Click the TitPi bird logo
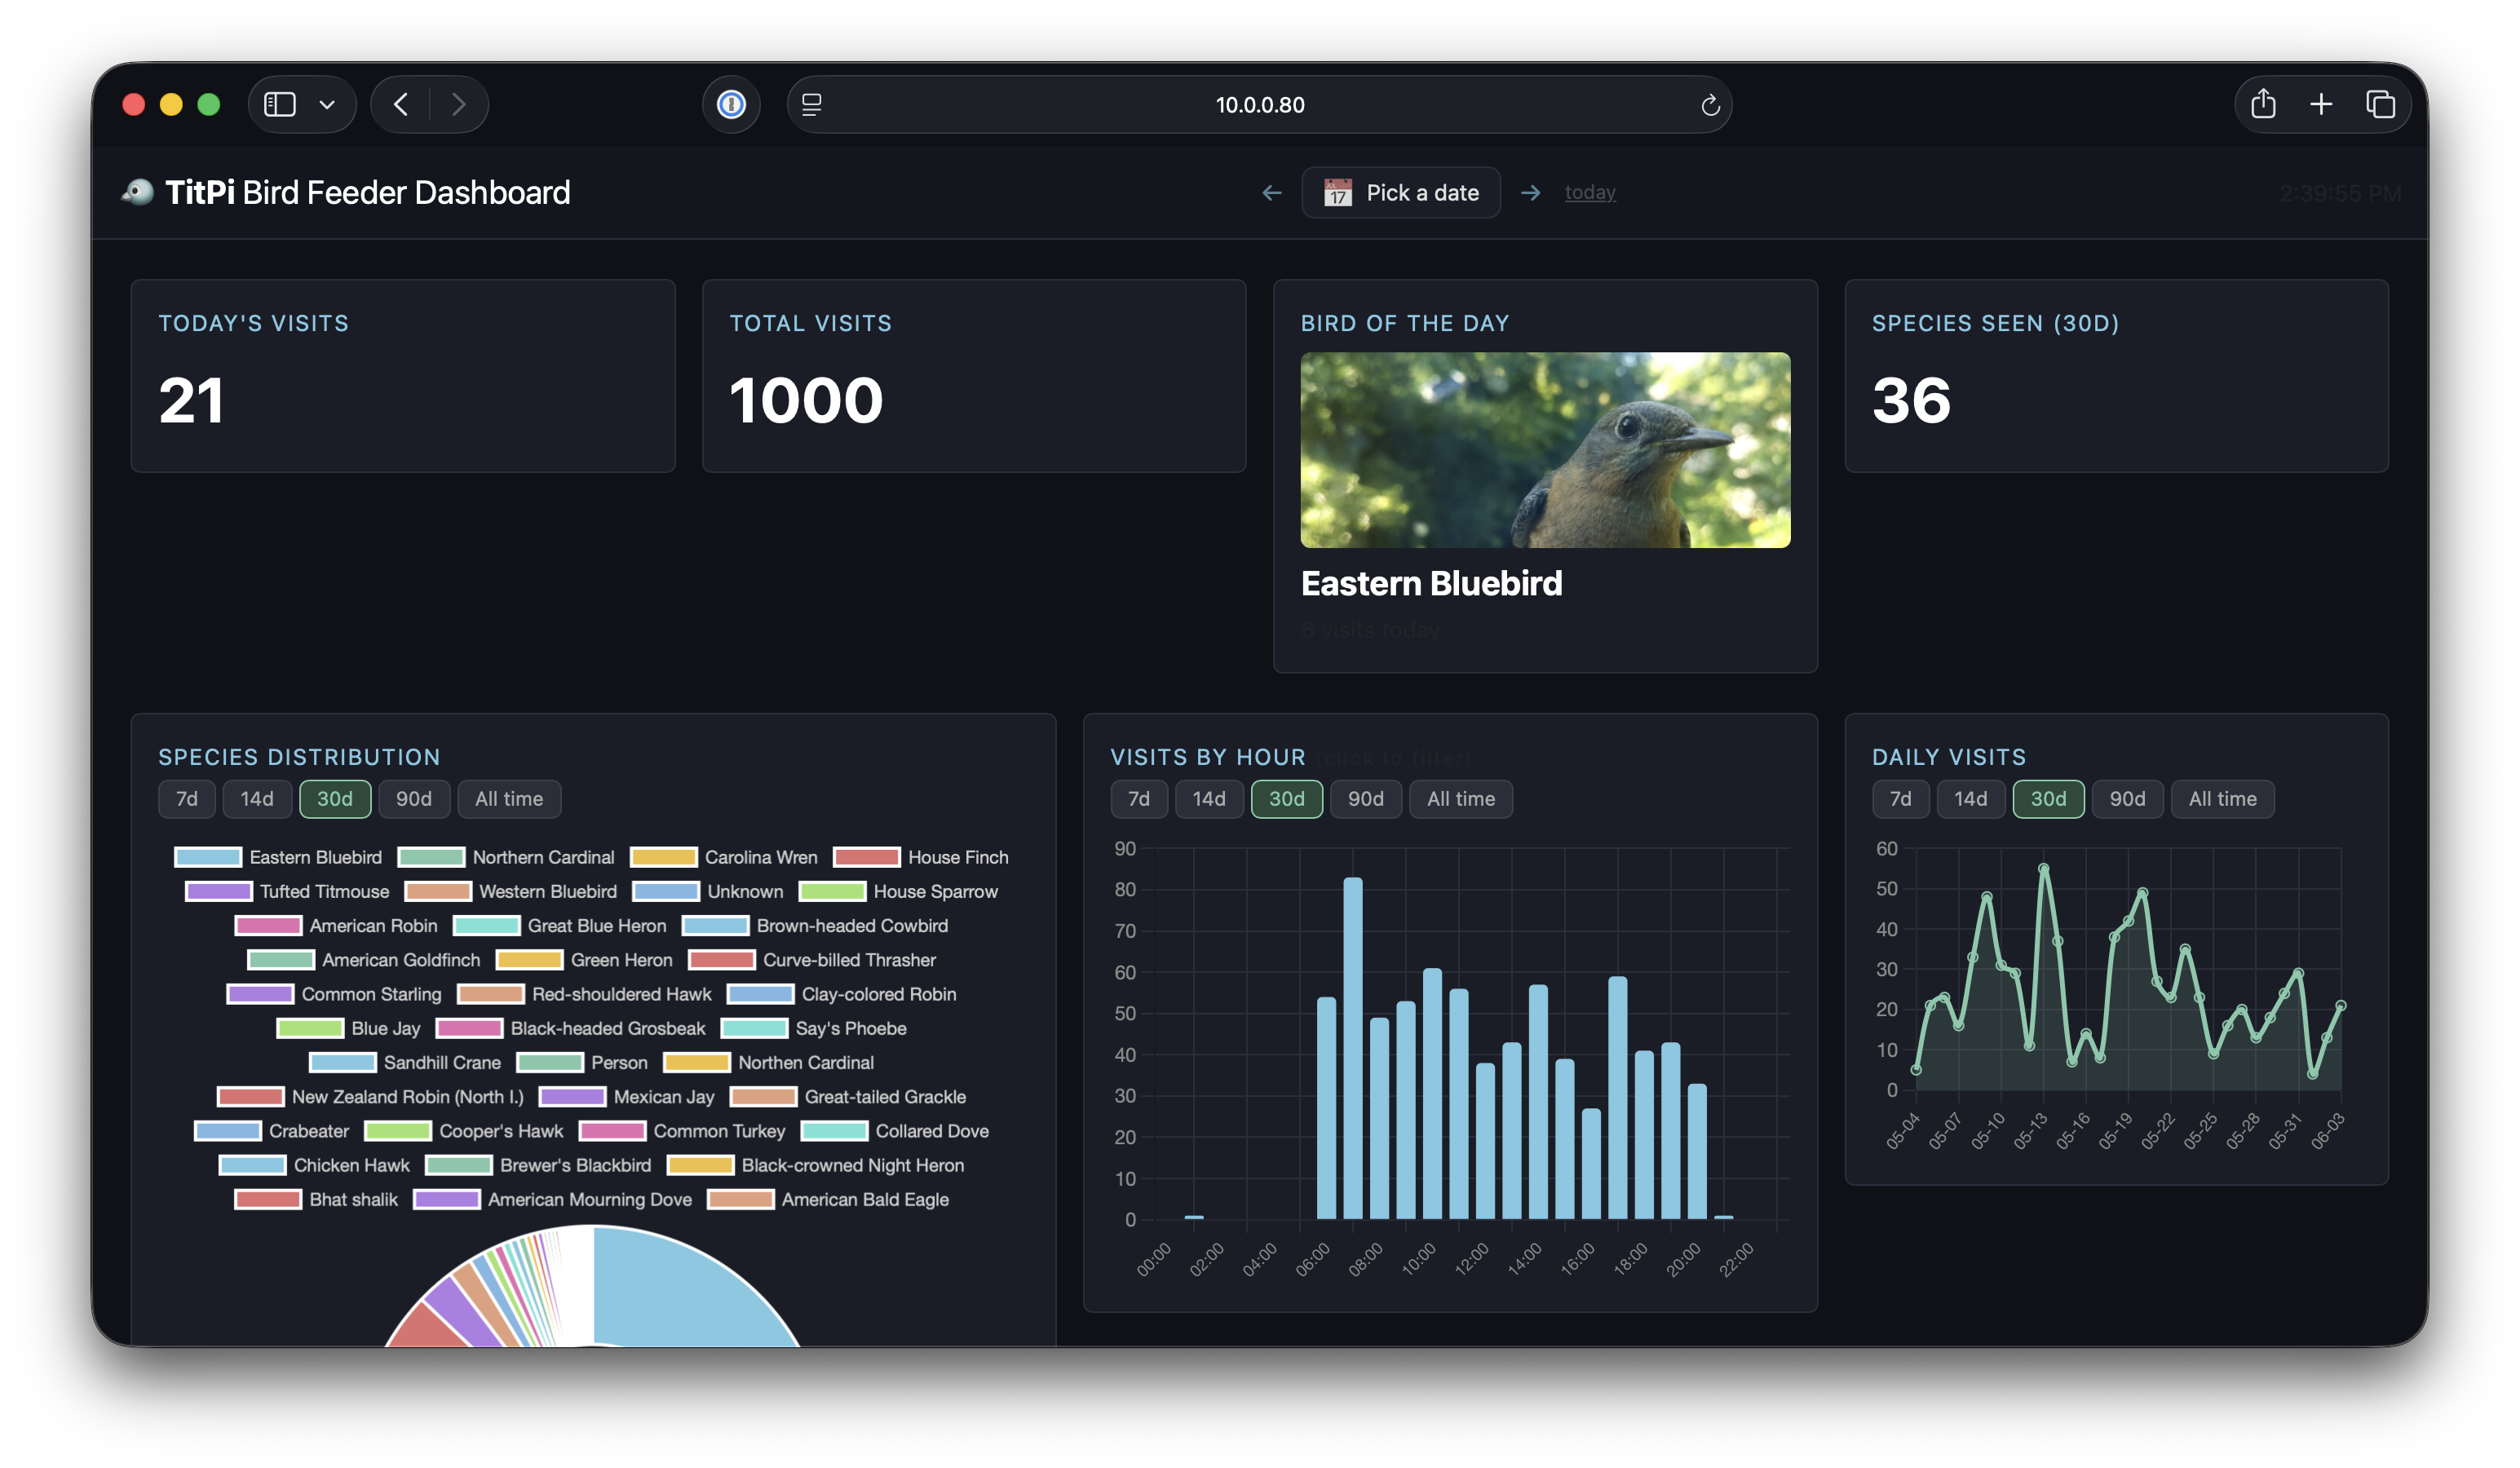This screenshot has height=1468, width=2520. coord(138,191)
